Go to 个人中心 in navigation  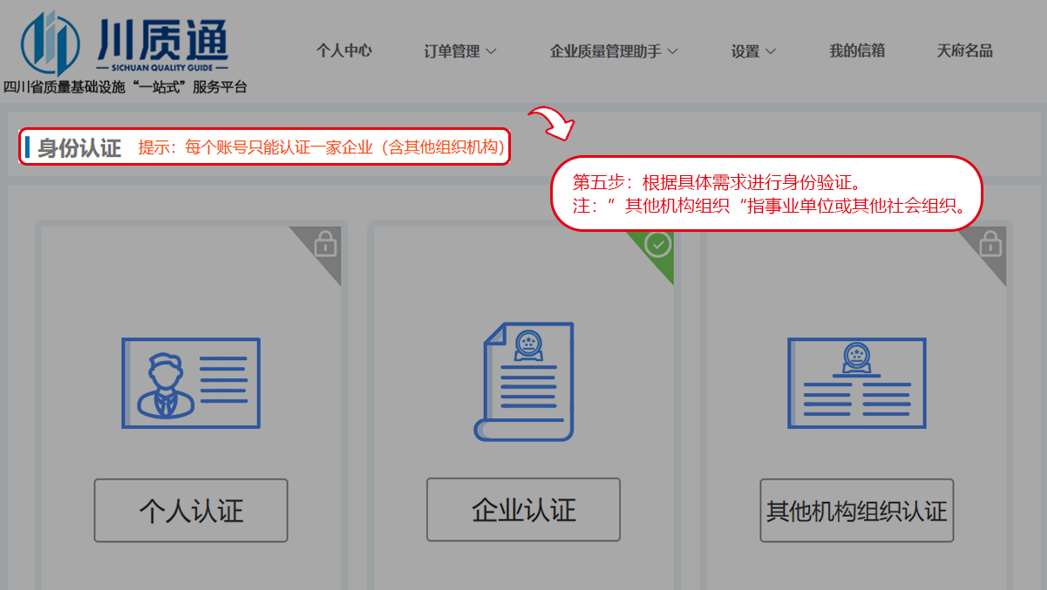click(344, 51)
